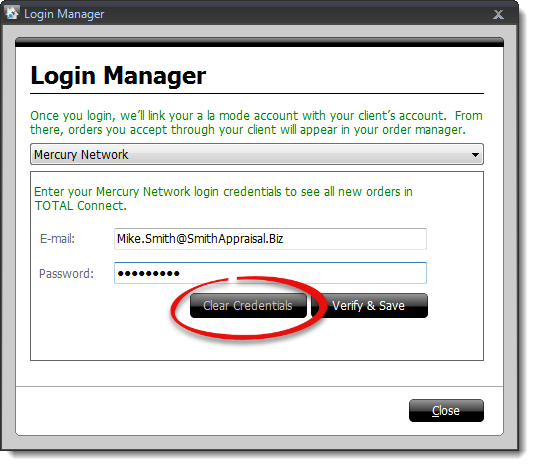Open the Mercury Network client dropdown

point(257,154)
